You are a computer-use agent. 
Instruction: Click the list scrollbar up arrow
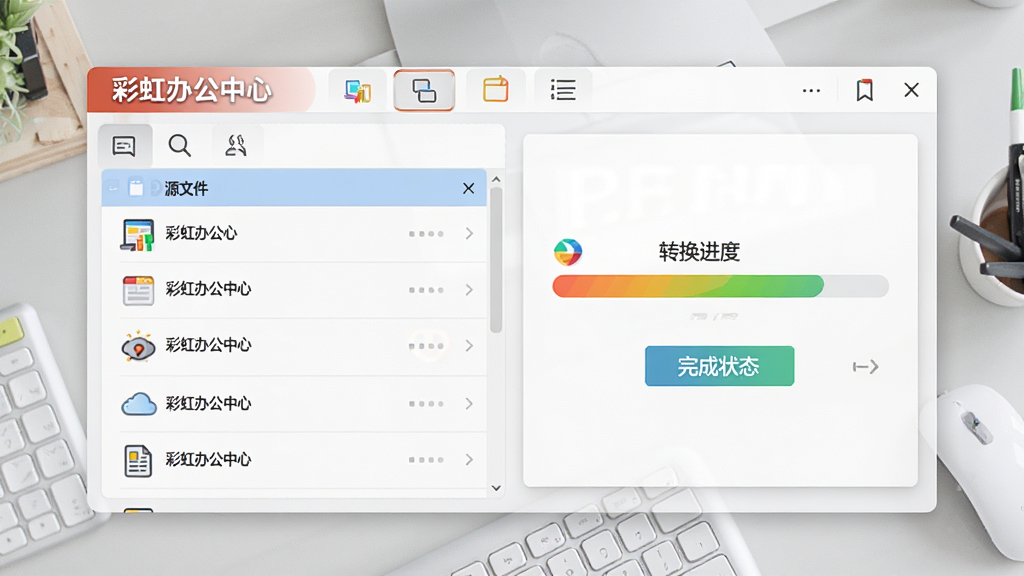click(496, 179)
